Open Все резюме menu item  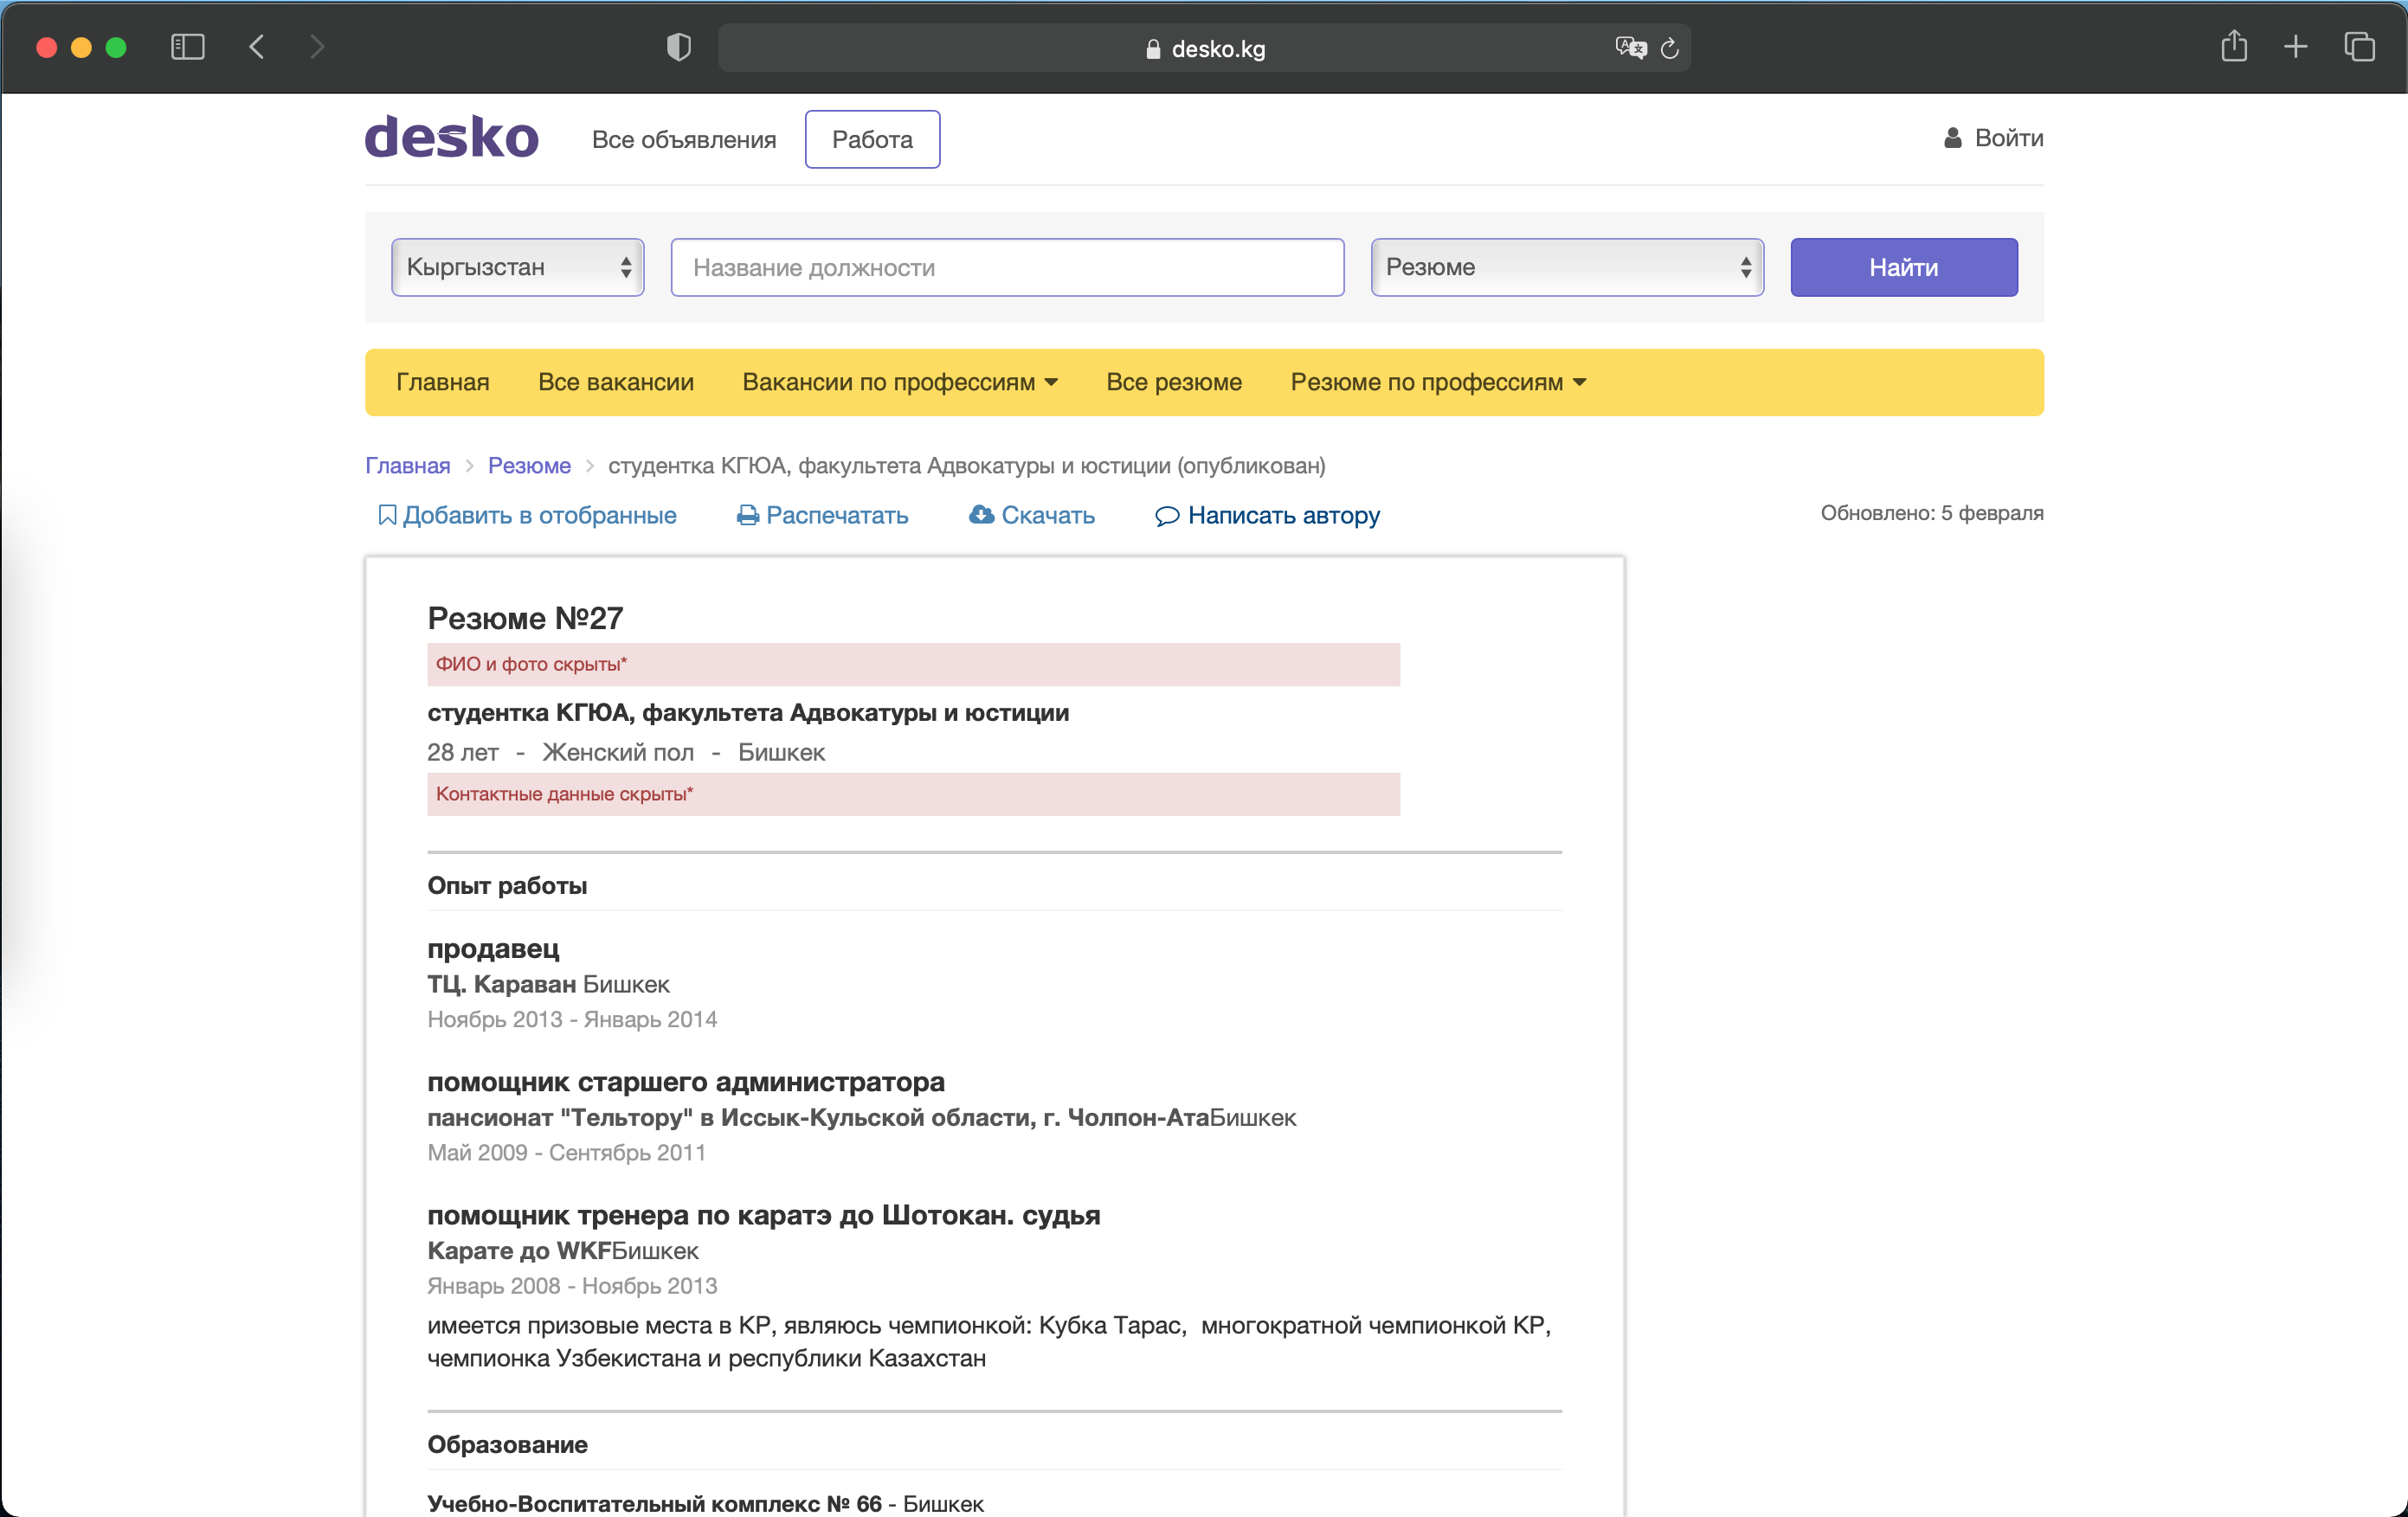click(x=1173, y=382)
